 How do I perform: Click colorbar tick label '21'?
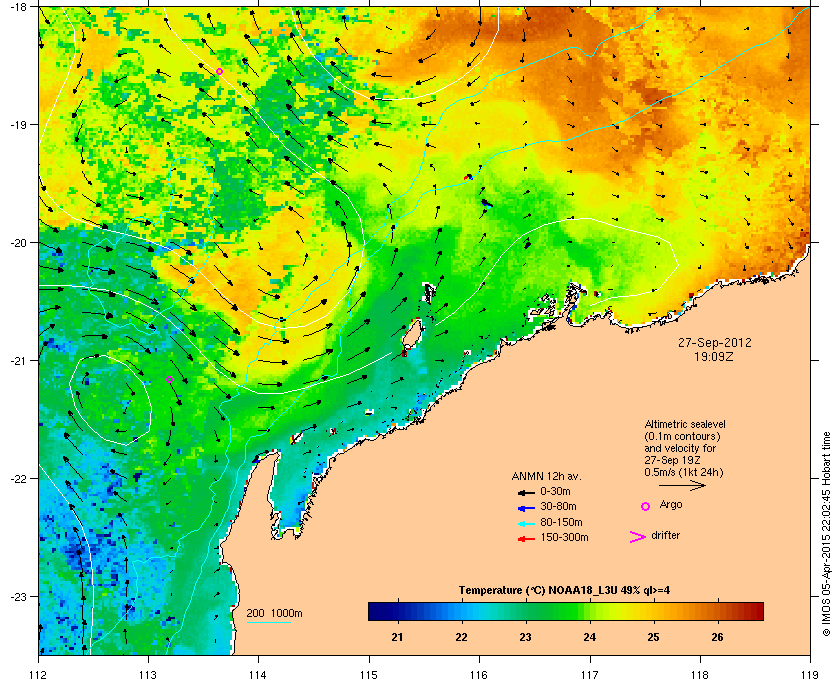[x=397, y=637]
